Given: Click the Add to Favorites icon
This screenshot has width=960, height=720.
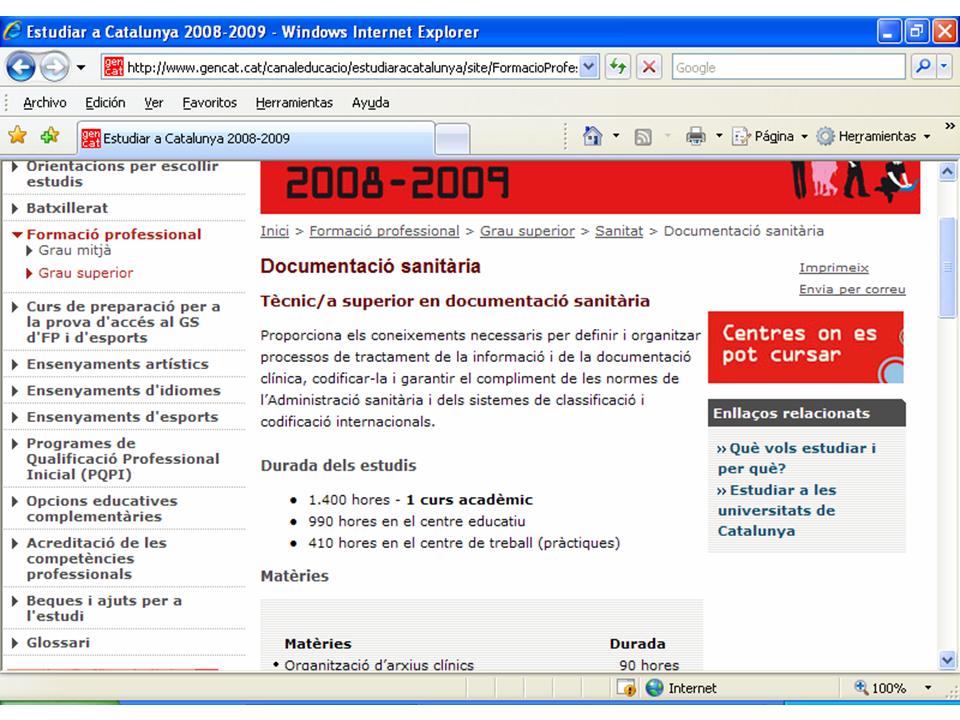Looking at the screenshot, I should coord(50,135).
